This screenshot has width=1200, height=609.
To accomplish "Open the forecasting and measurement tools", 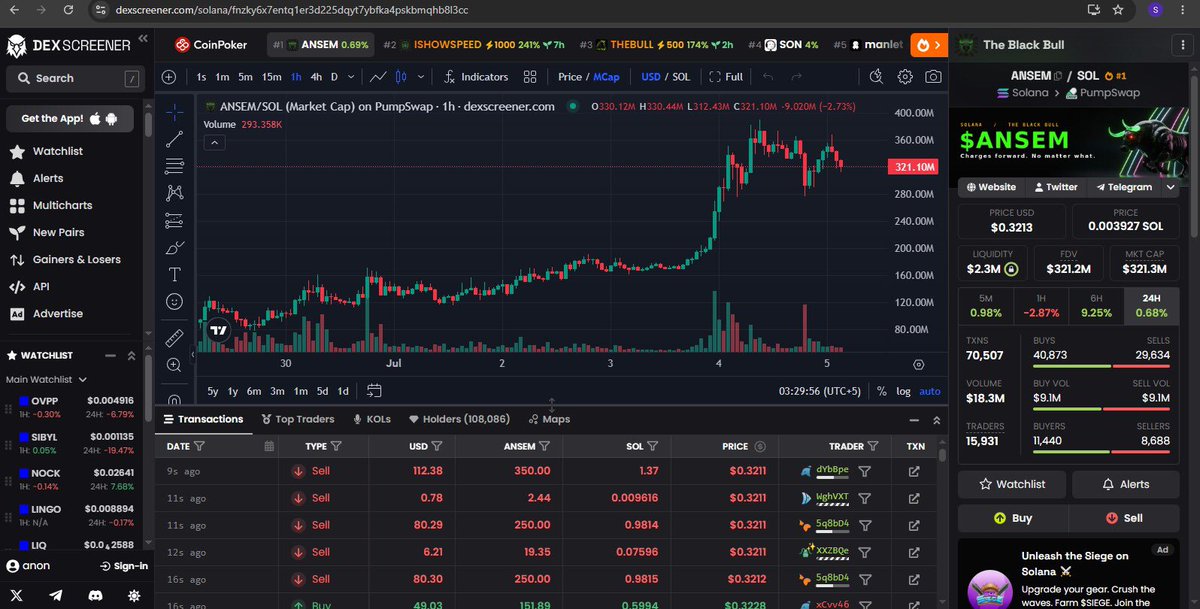I will (x=174, y=220).
